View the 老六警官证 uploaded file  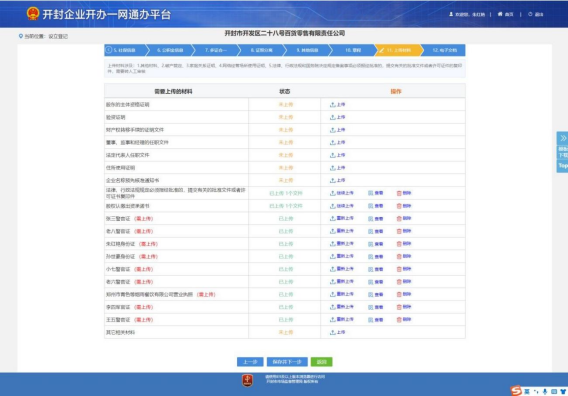pos(376,282)
